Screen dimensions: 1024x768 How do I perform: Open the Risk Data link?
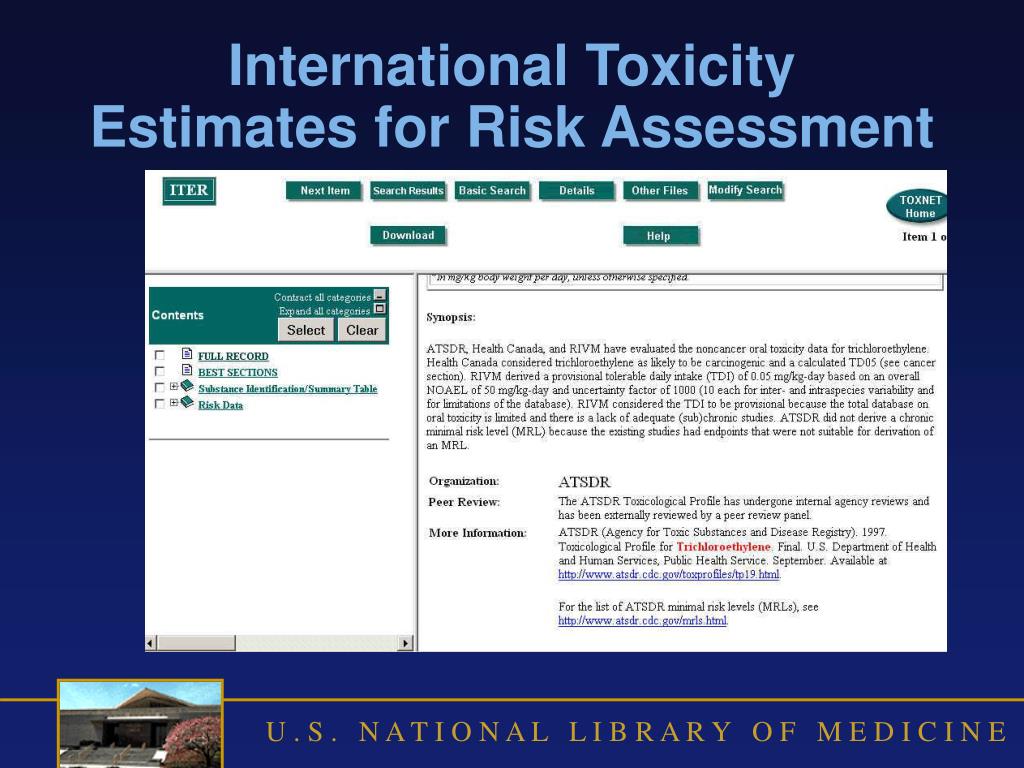(x=221, y=405)
